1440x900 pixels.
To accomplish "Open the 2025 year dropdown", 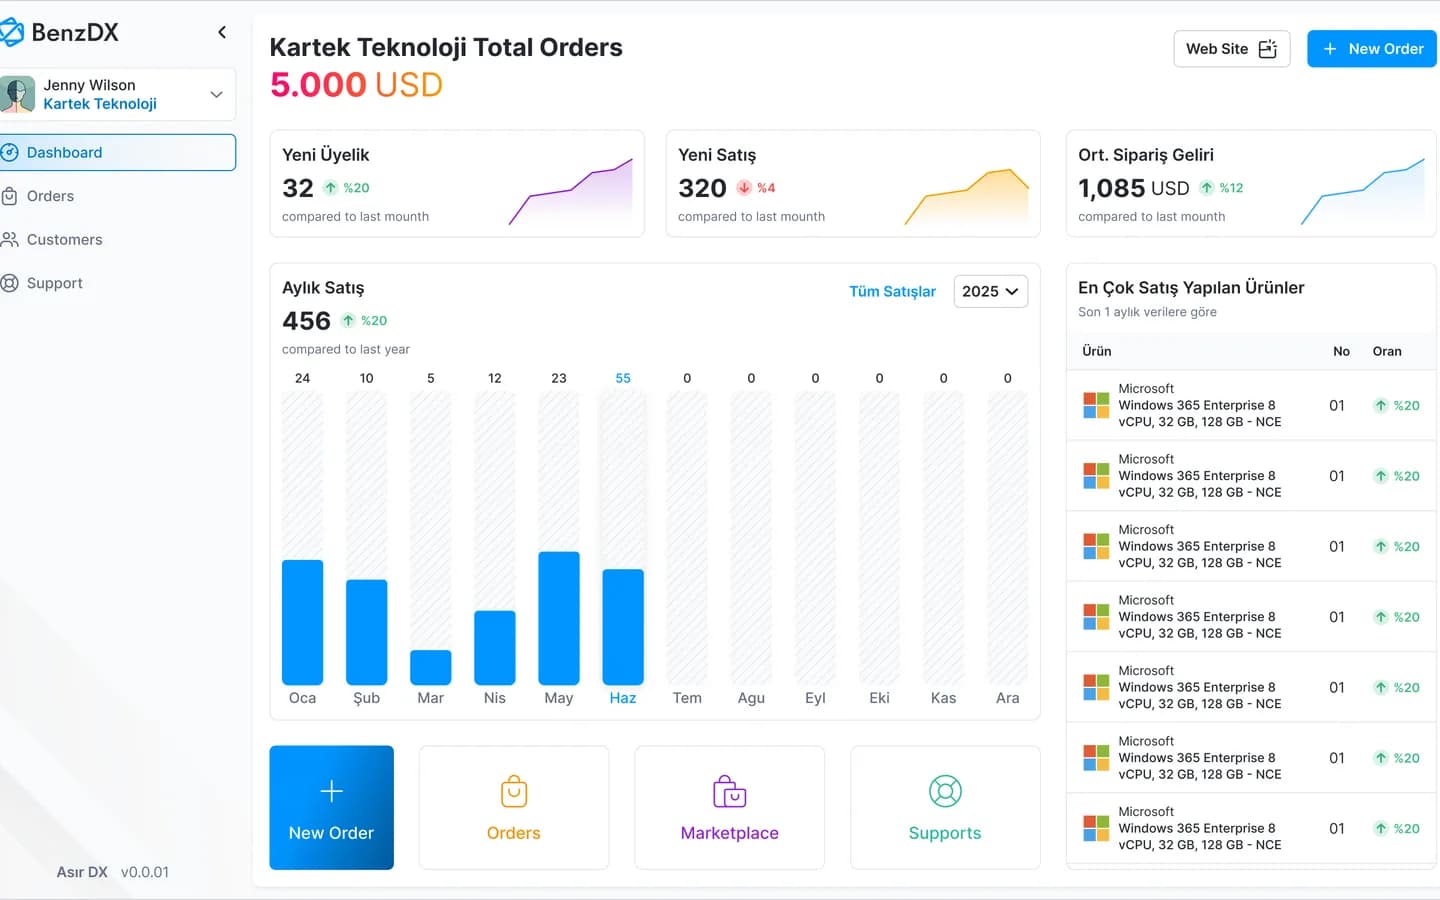I will (990, 291).
